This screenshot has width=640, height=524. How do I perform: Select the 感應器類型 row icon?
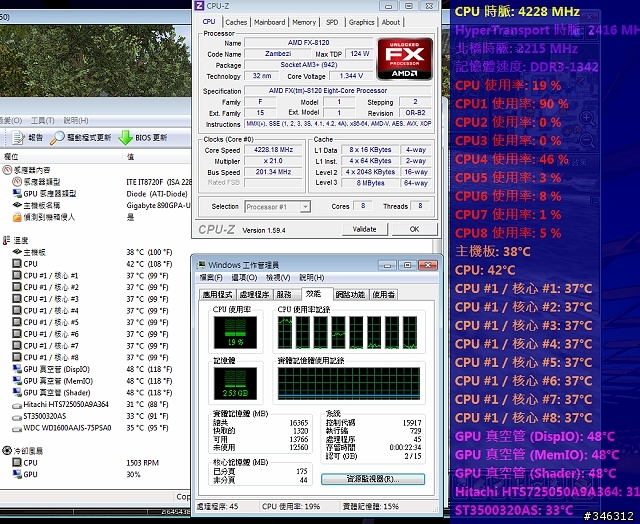coord(17,182)
